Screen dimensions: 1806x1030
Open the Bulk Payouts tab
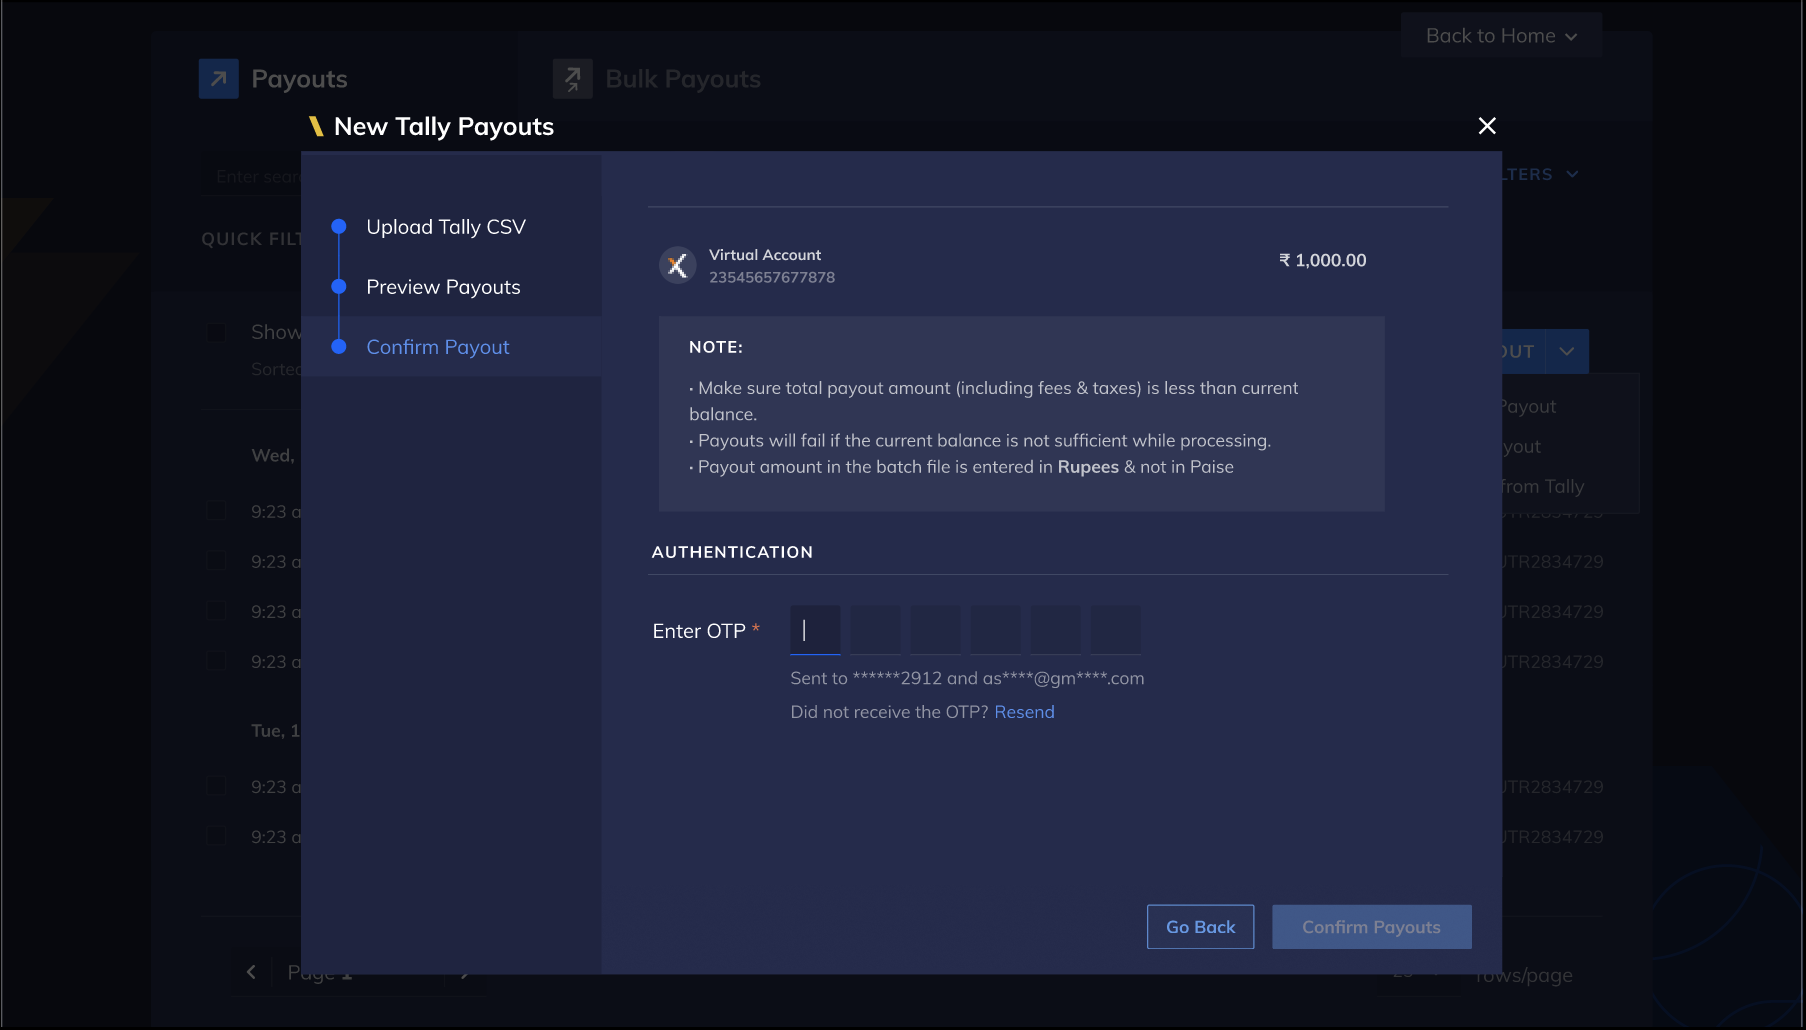point(657,79)
